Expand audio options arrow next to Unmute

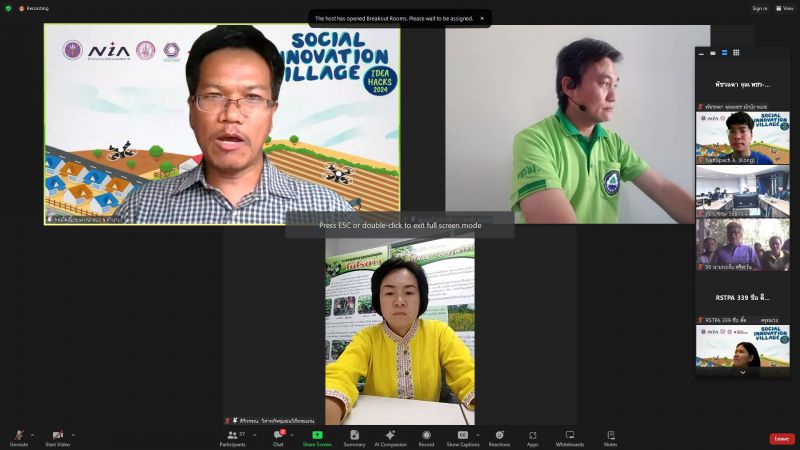coord(32,435)
